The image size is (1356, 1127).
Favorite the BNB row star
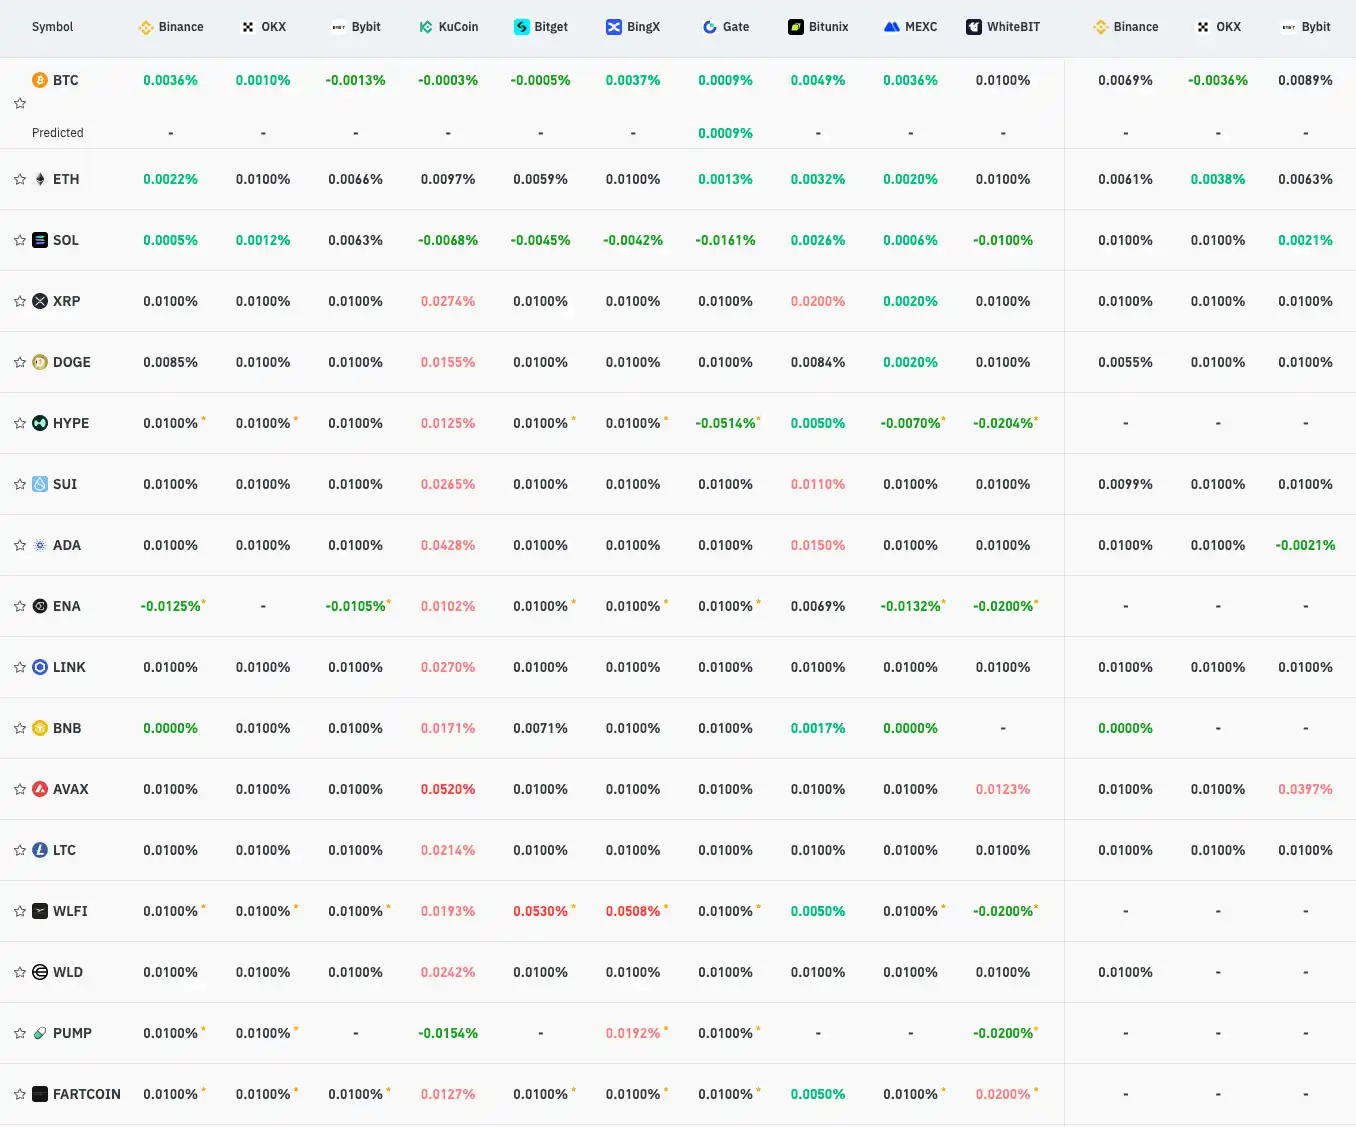pos(20,728)
